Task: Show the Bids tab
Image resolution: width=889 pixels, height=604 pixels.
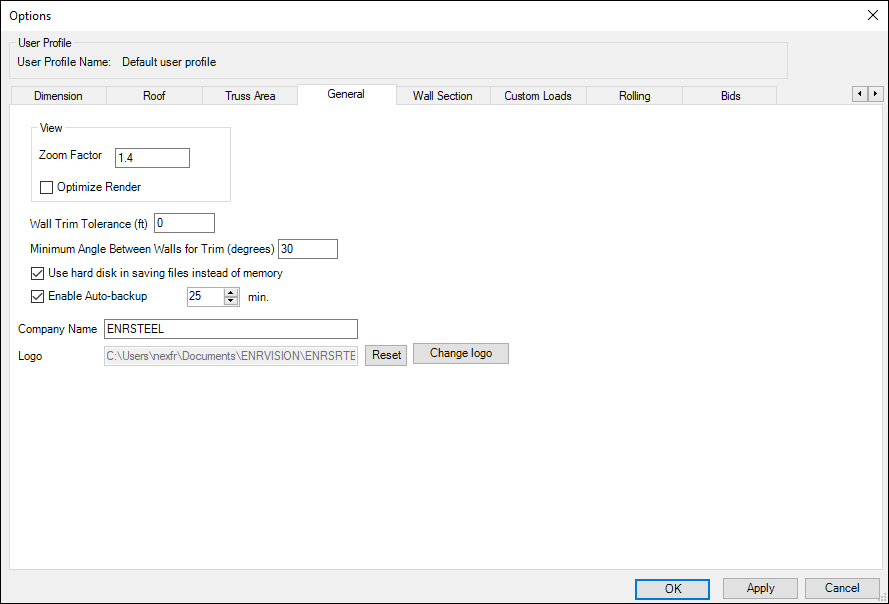Action: (730, 96)
